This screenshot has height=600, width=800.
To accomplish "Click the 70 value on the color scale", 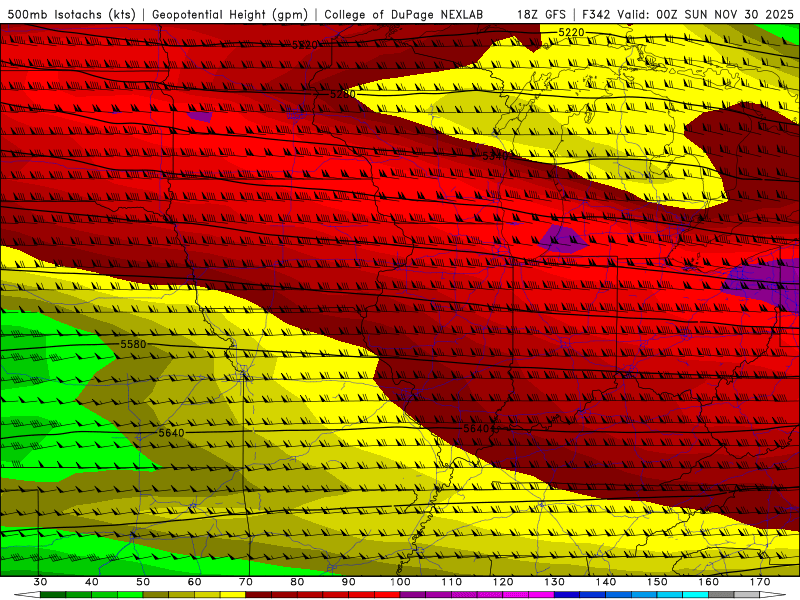I will point(246,582).
